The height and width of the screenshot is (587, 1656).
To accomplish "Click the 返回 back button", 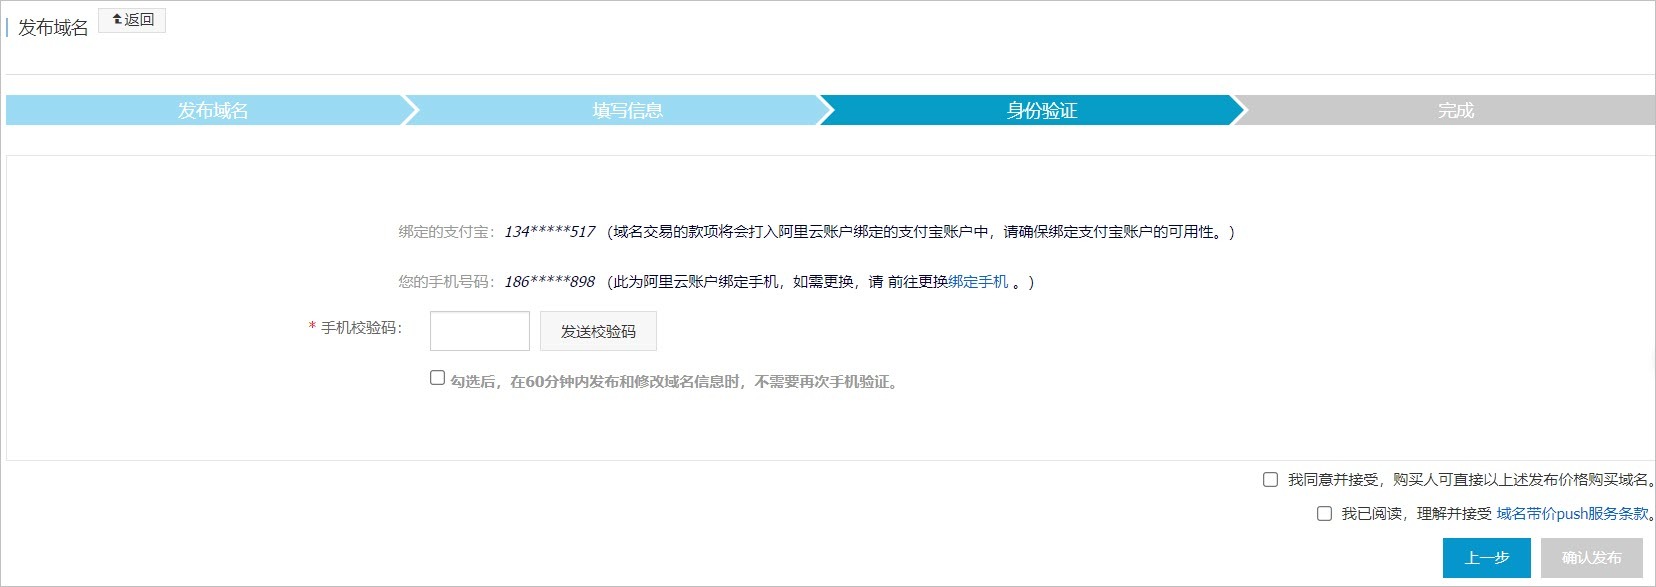I will [132, 20].
